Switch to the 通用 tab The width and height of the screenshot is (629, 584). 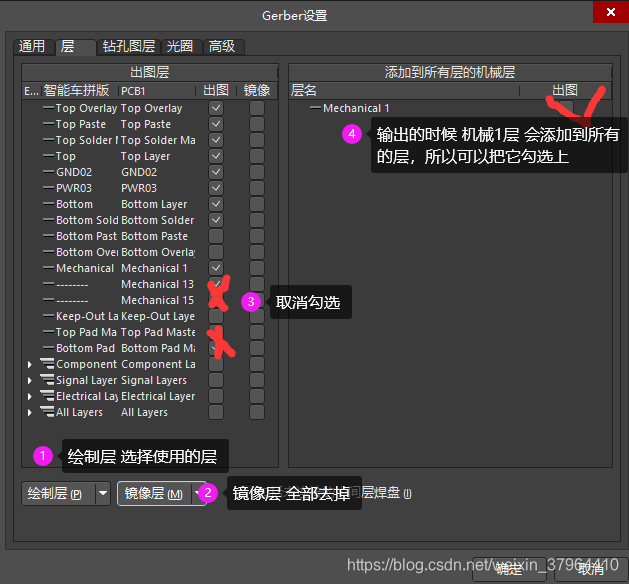(x=33, y=47)
